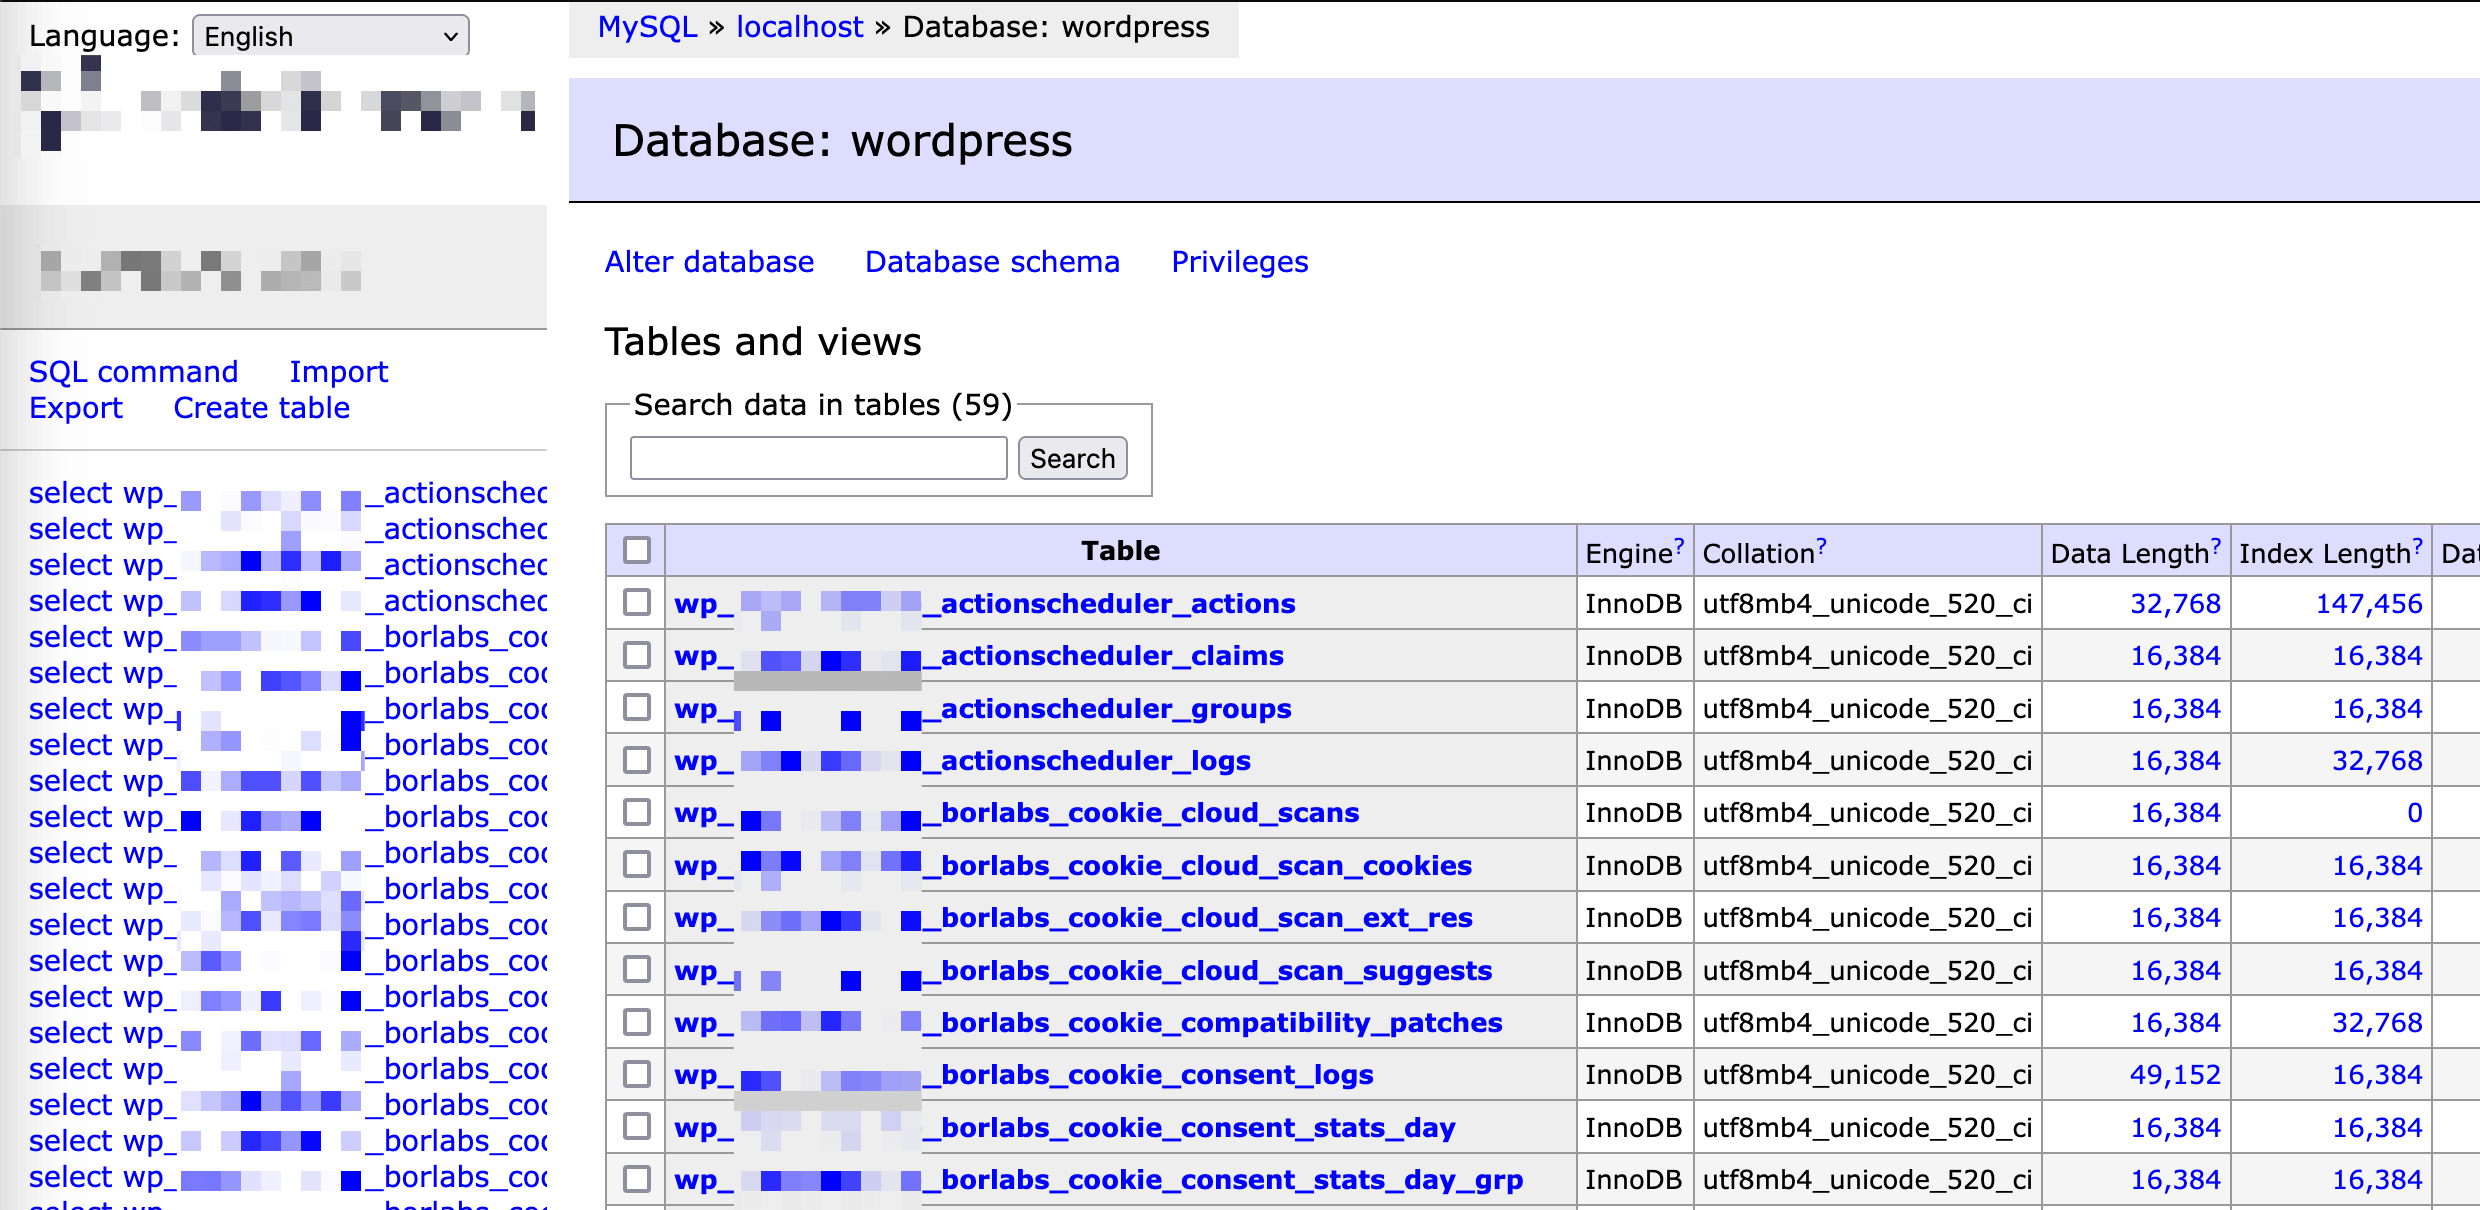Check the borlabs_cookie_consent_stats_day_grp row checkbox
Image resolution: width=2480 pixels, height=1210 pixels.
click(637, 1179)
